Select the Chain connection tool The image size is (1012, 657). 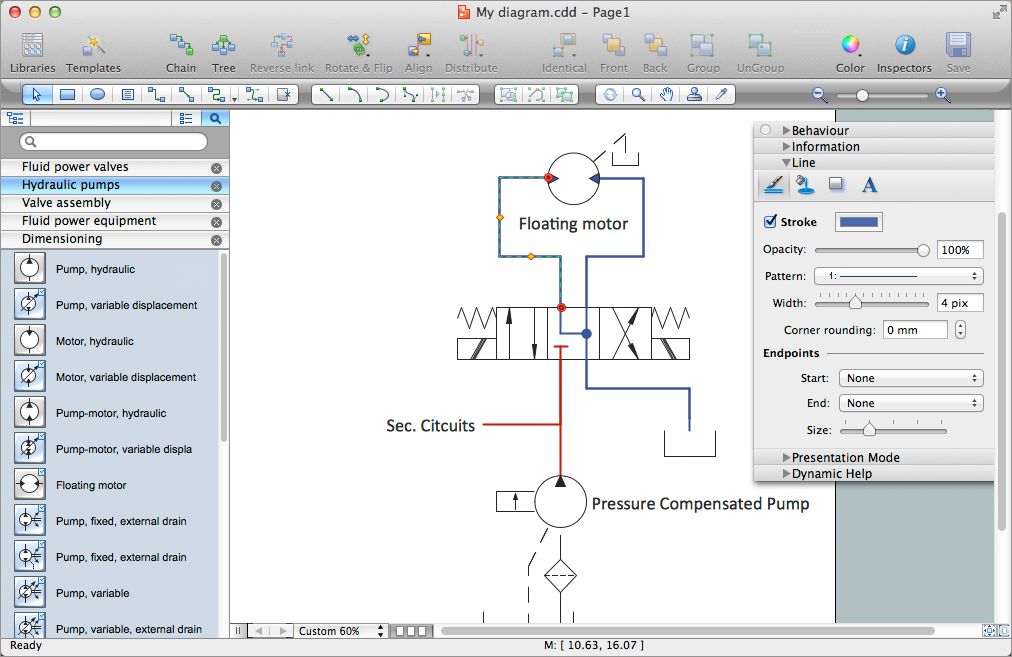coord(181,52)
